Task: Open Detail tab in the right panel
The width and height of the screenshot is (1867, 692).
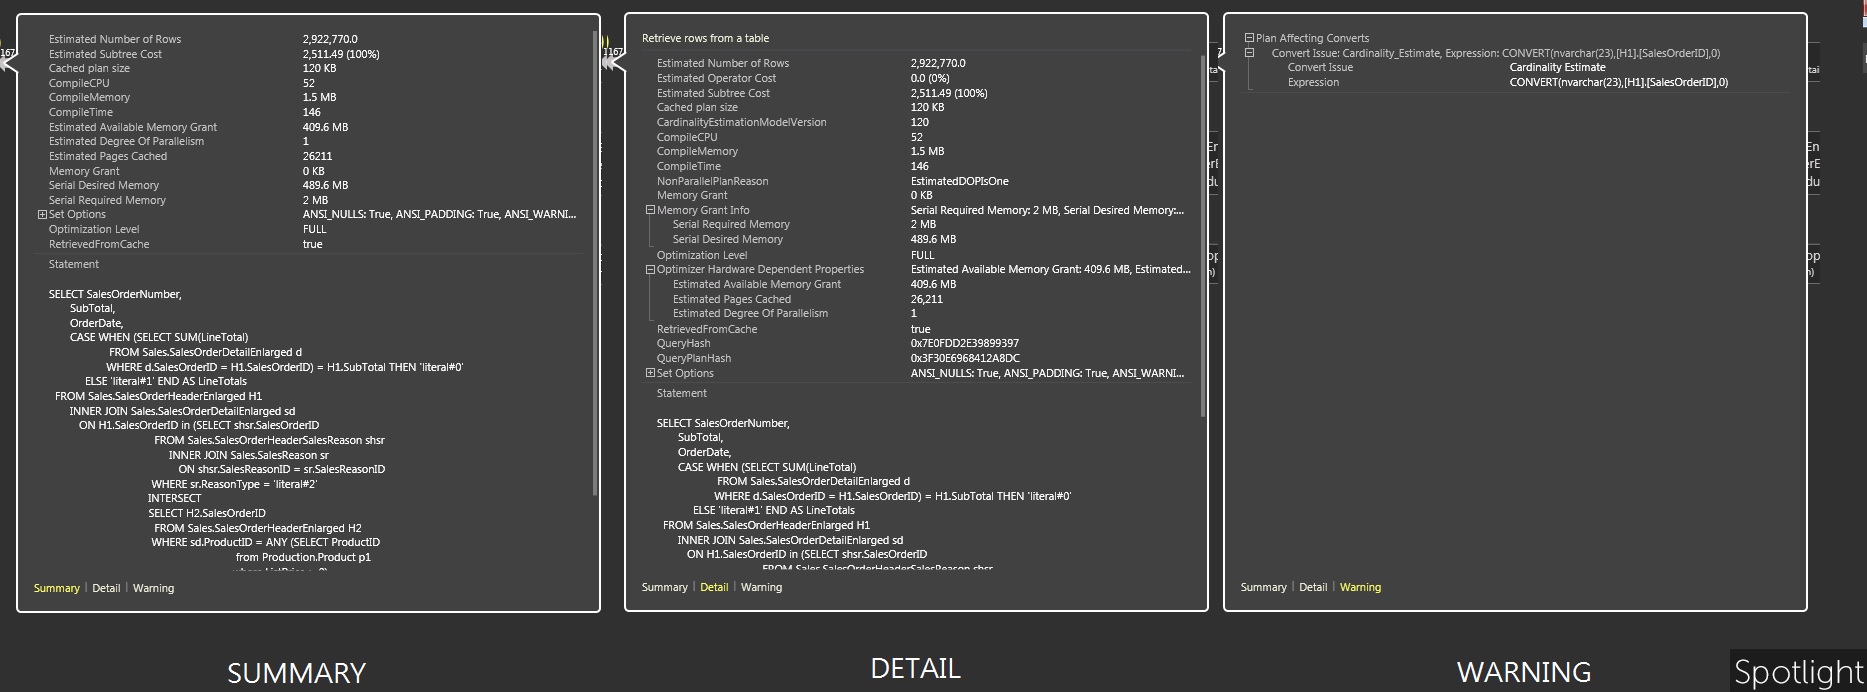Action: (x=1313, y=587)
